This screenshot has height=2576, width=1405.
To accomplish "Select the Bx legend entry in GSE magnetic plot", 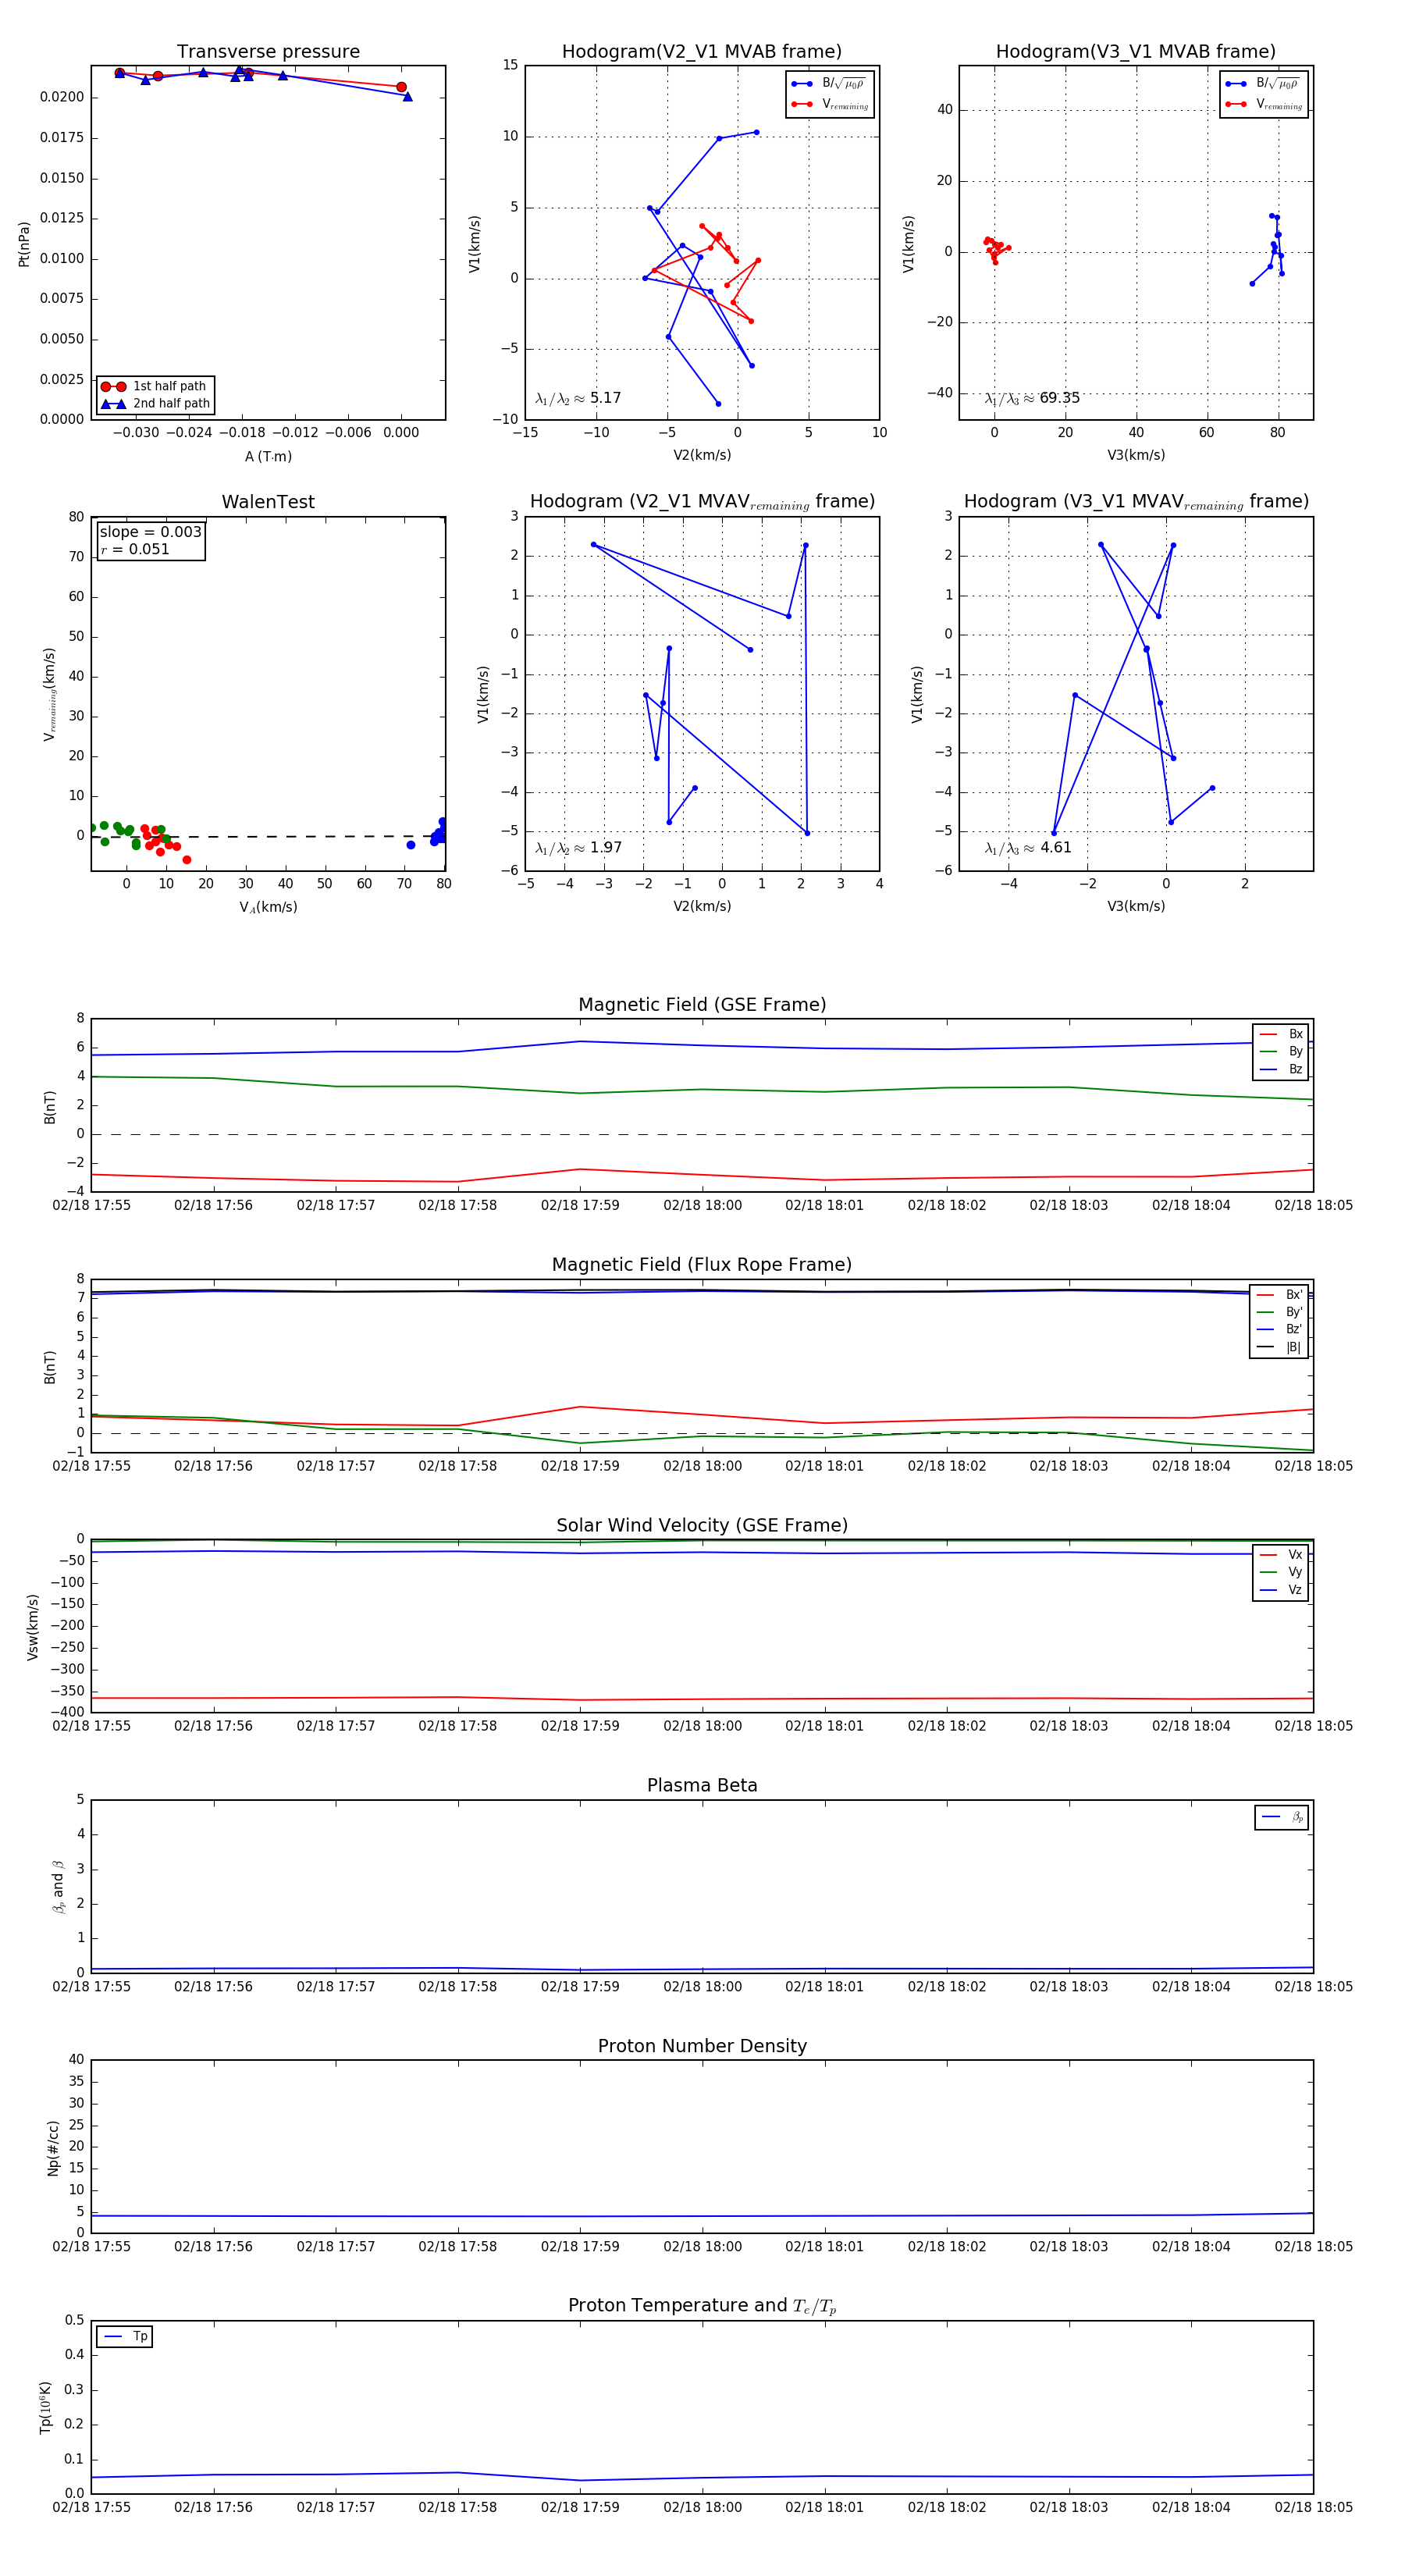I will (x=1281, y=1034).
